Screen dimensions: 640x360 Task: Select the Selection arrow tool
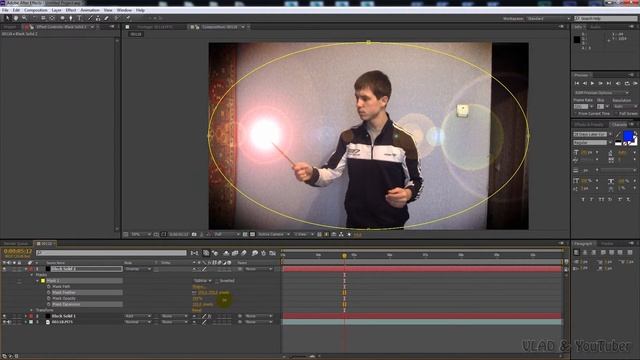[x=7, y=18]
